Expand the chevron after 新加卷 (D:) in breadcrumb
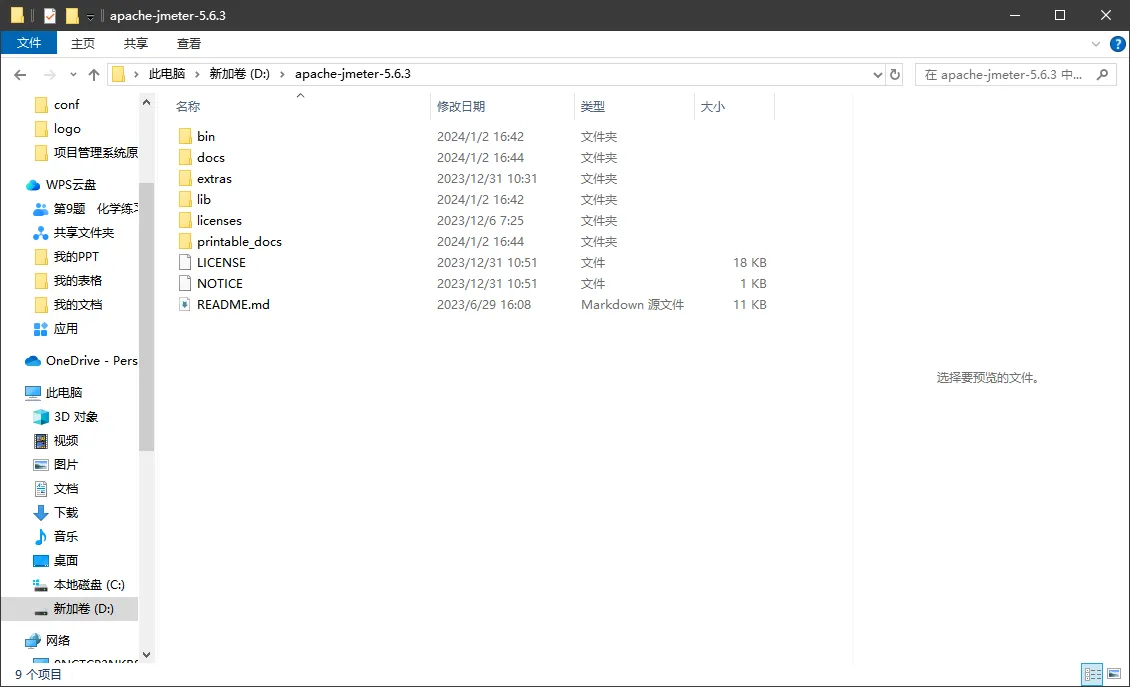Screen dimensions: 1130x687 click(x=282, y=74)
